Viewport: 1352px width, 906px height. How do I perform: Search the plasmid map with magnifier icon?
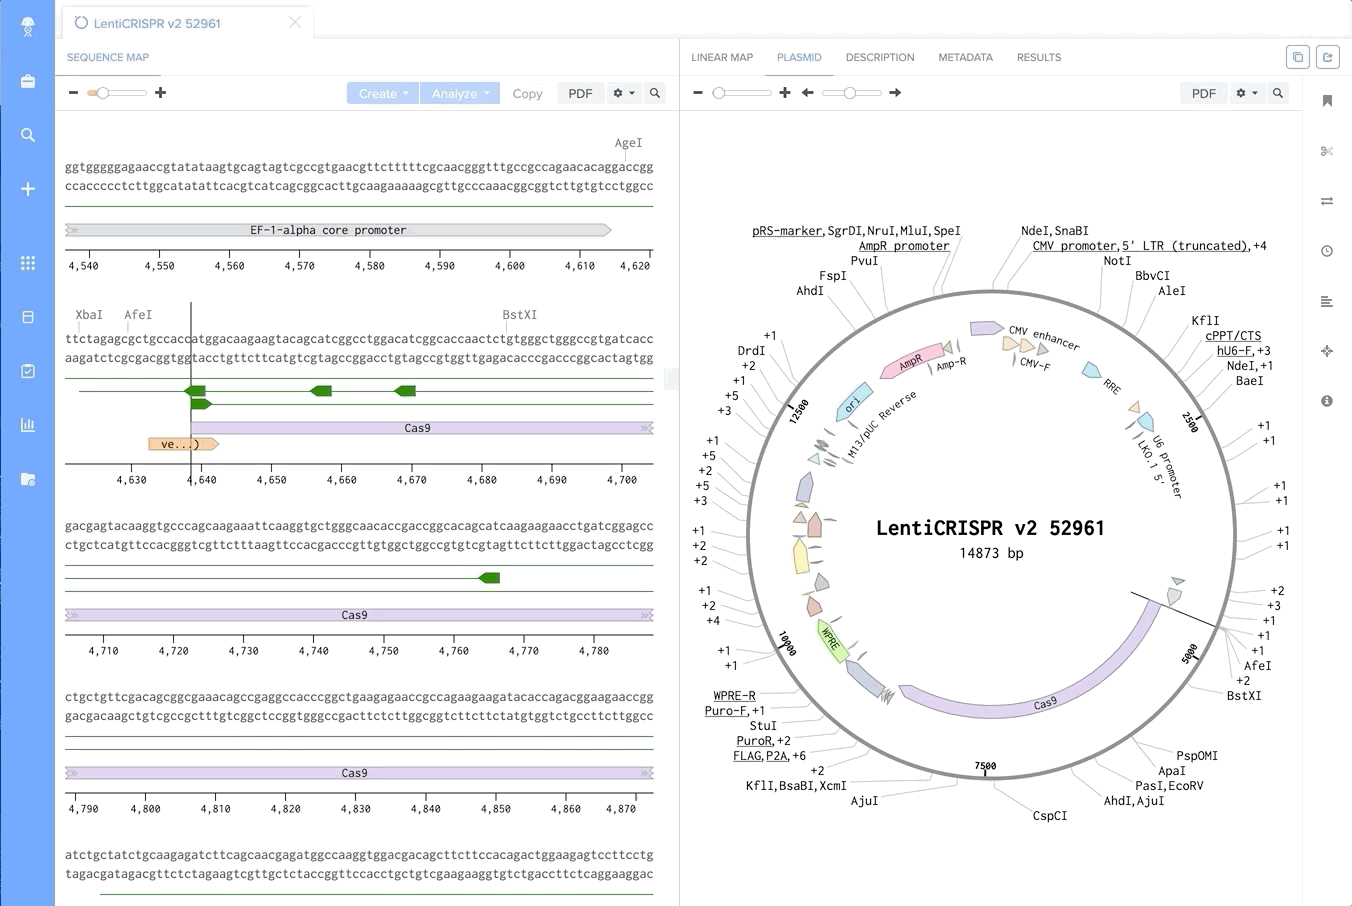(1278, 93)
